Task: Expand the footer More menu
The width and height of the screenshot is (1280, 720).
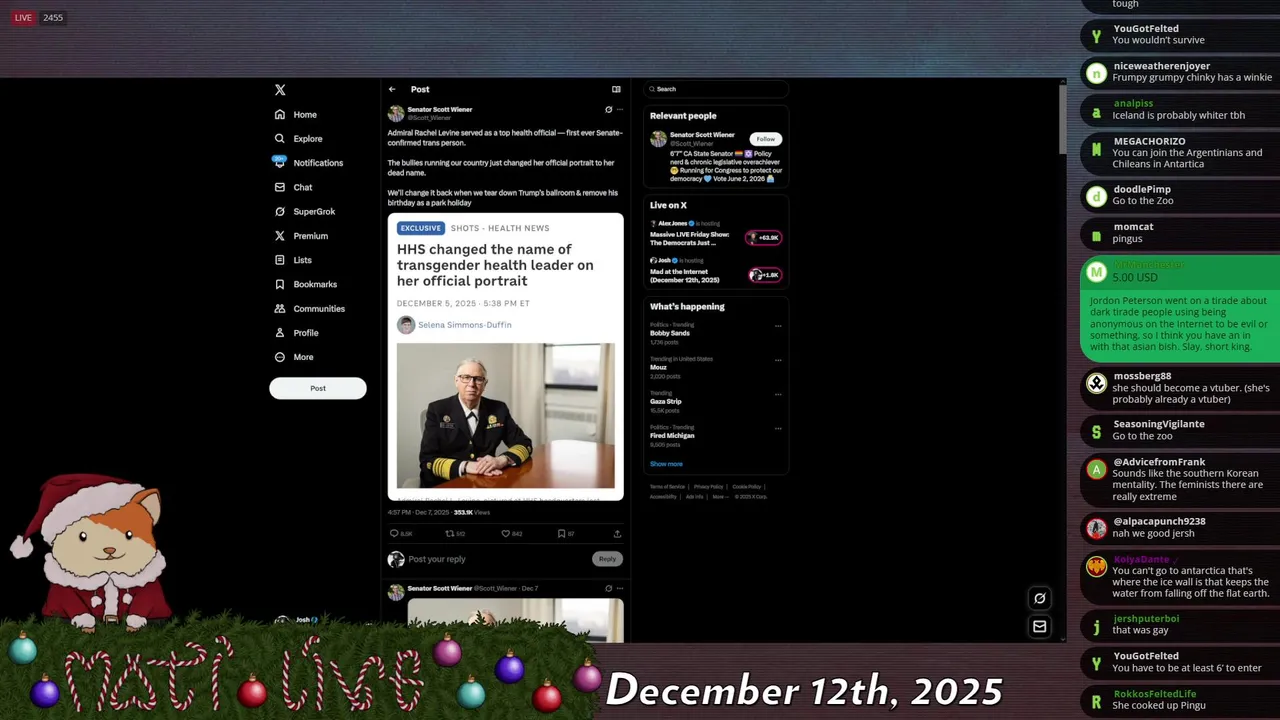Action: [x=719, y=497]
